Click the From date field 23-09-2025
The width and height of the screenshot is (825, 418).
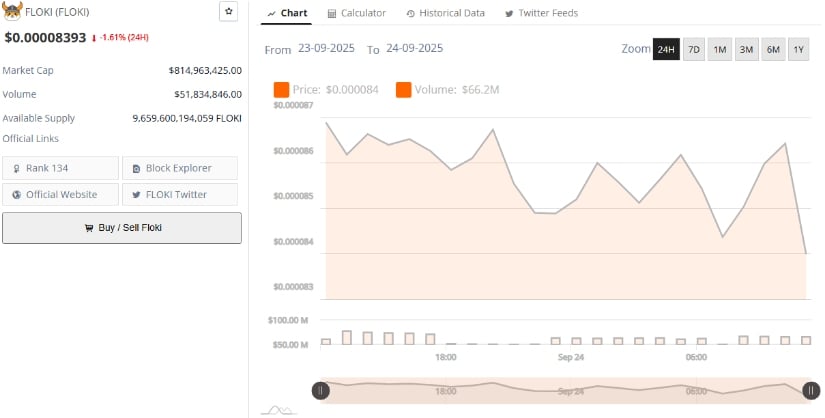click(326, 48)
